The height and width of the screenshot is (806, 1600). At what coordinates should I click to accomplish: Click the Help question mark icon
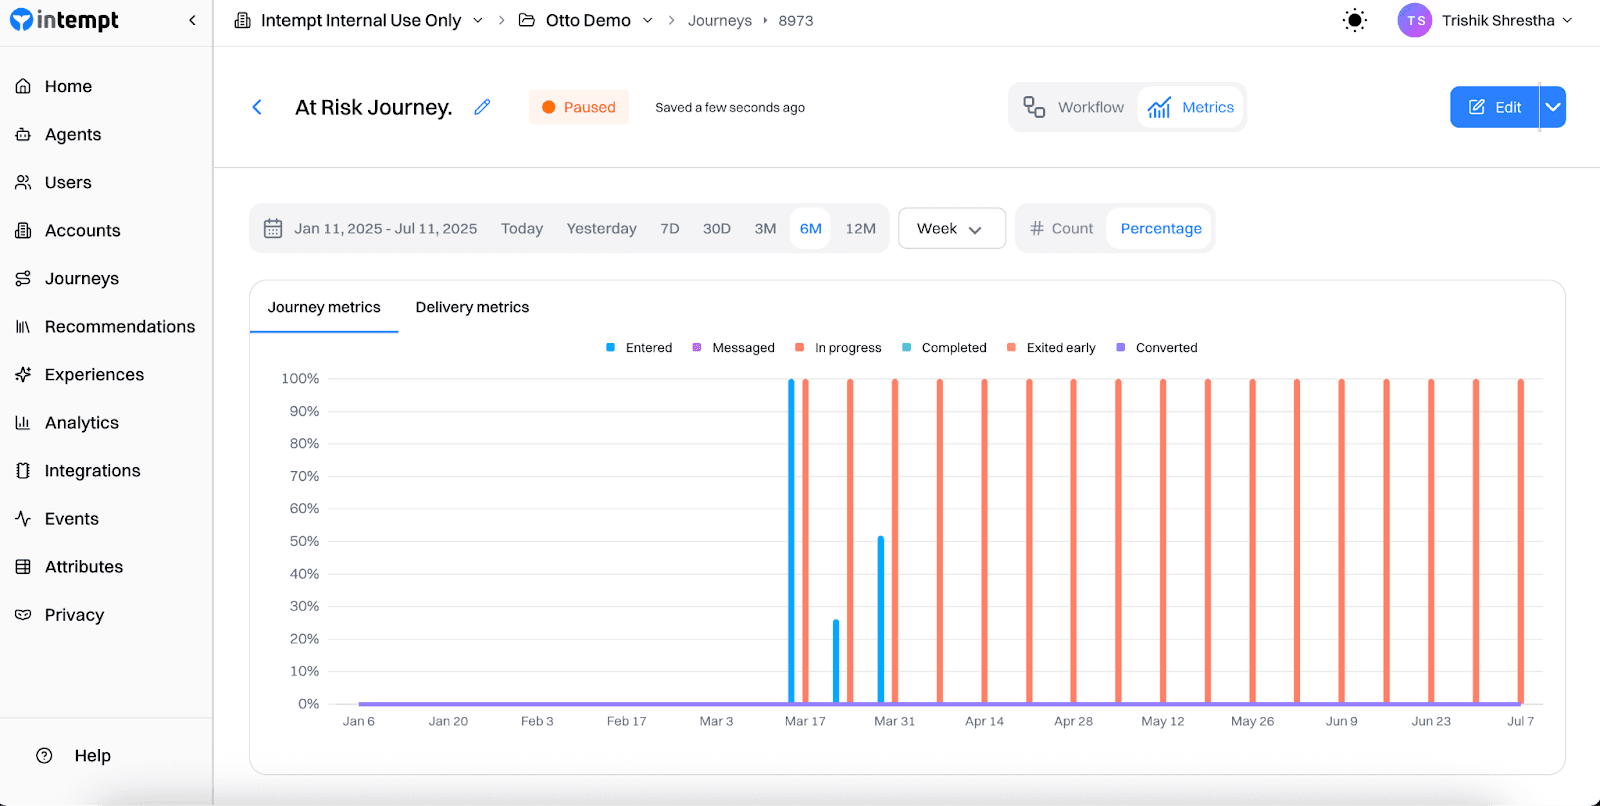click(44, 755)
